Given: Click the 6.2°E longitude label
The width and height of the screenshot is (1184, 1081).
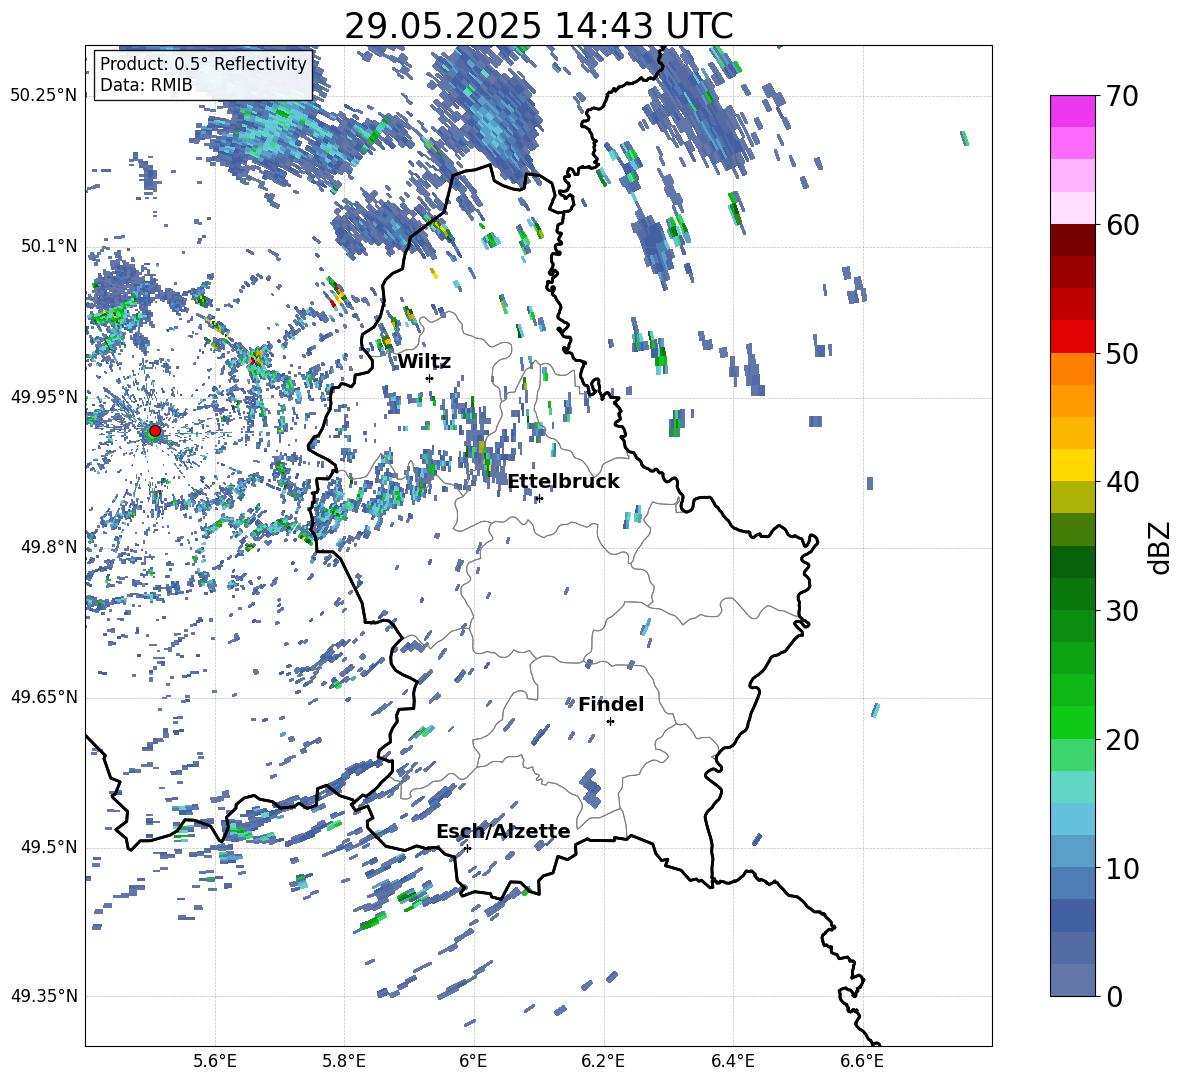Looking at the screenshot, I should click(603, 1061).
